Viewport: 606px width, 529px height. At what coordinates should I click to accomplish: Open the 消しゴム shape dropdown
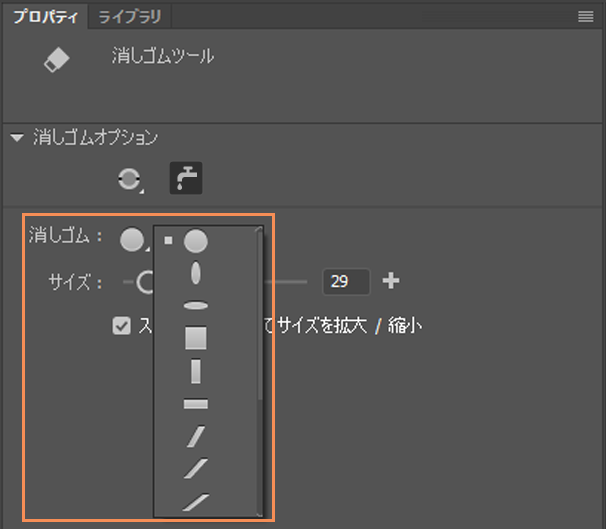[134, 240]
